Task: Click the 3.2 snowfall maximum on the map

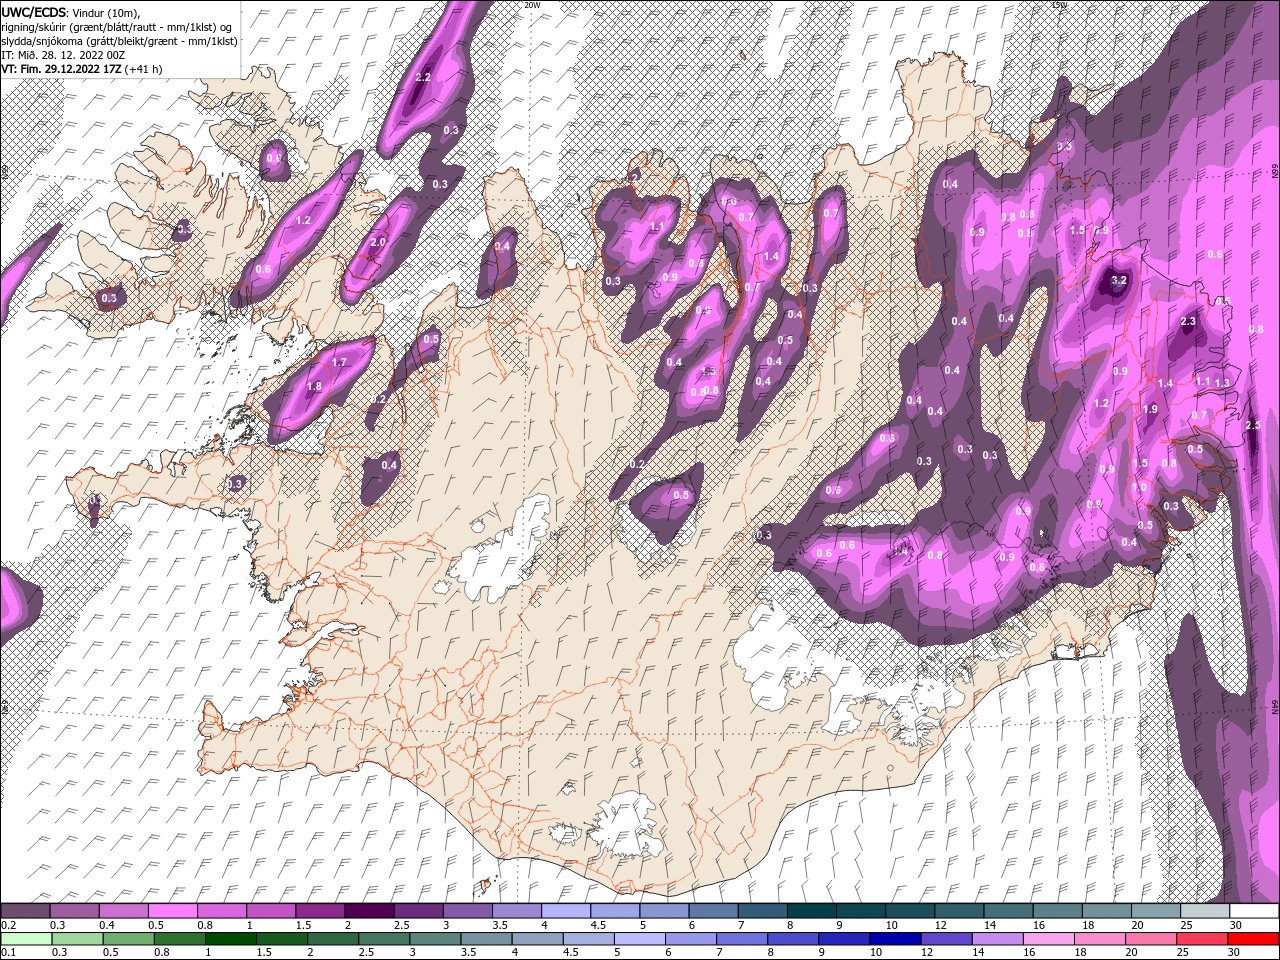Action: tap(1119, 281)
